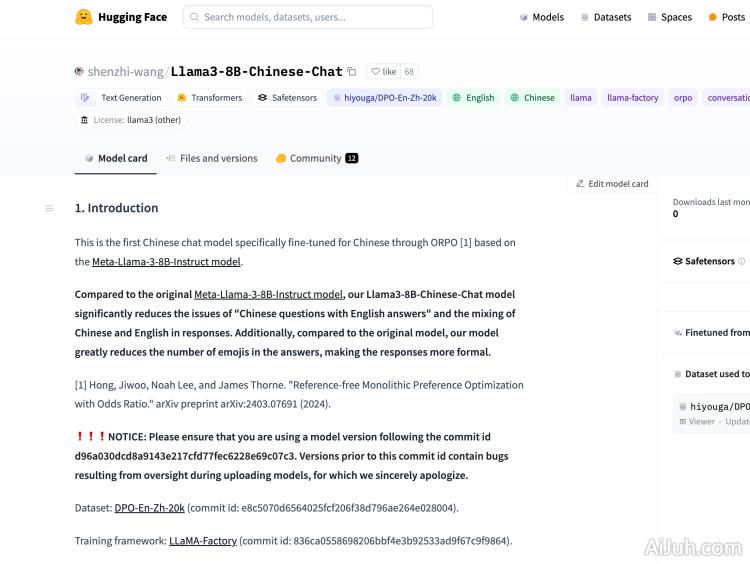Screen dimensions: 750x564
Task: Open Spaces in the top navigation
Action: [x=669, y=17]
